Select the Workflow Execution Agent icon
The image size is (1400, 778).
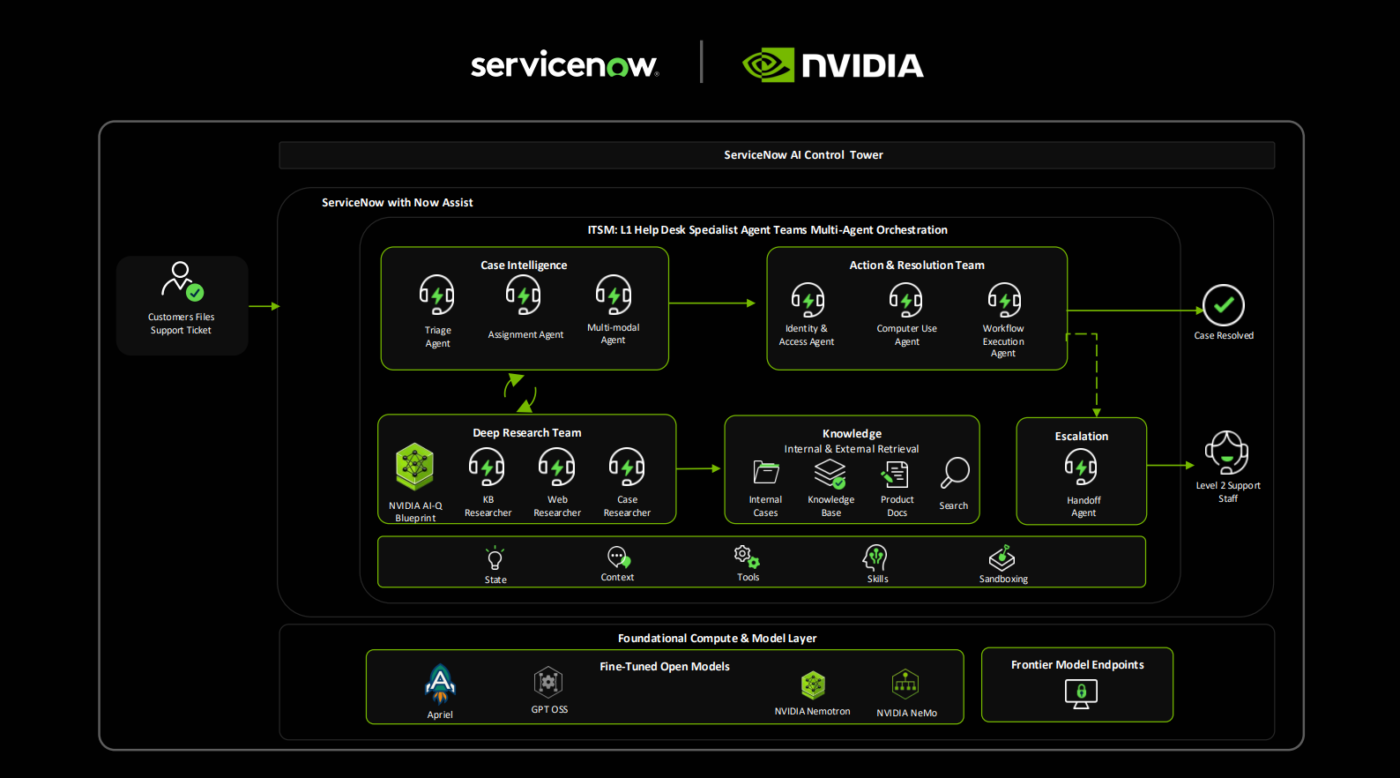tap(1003, 301)
